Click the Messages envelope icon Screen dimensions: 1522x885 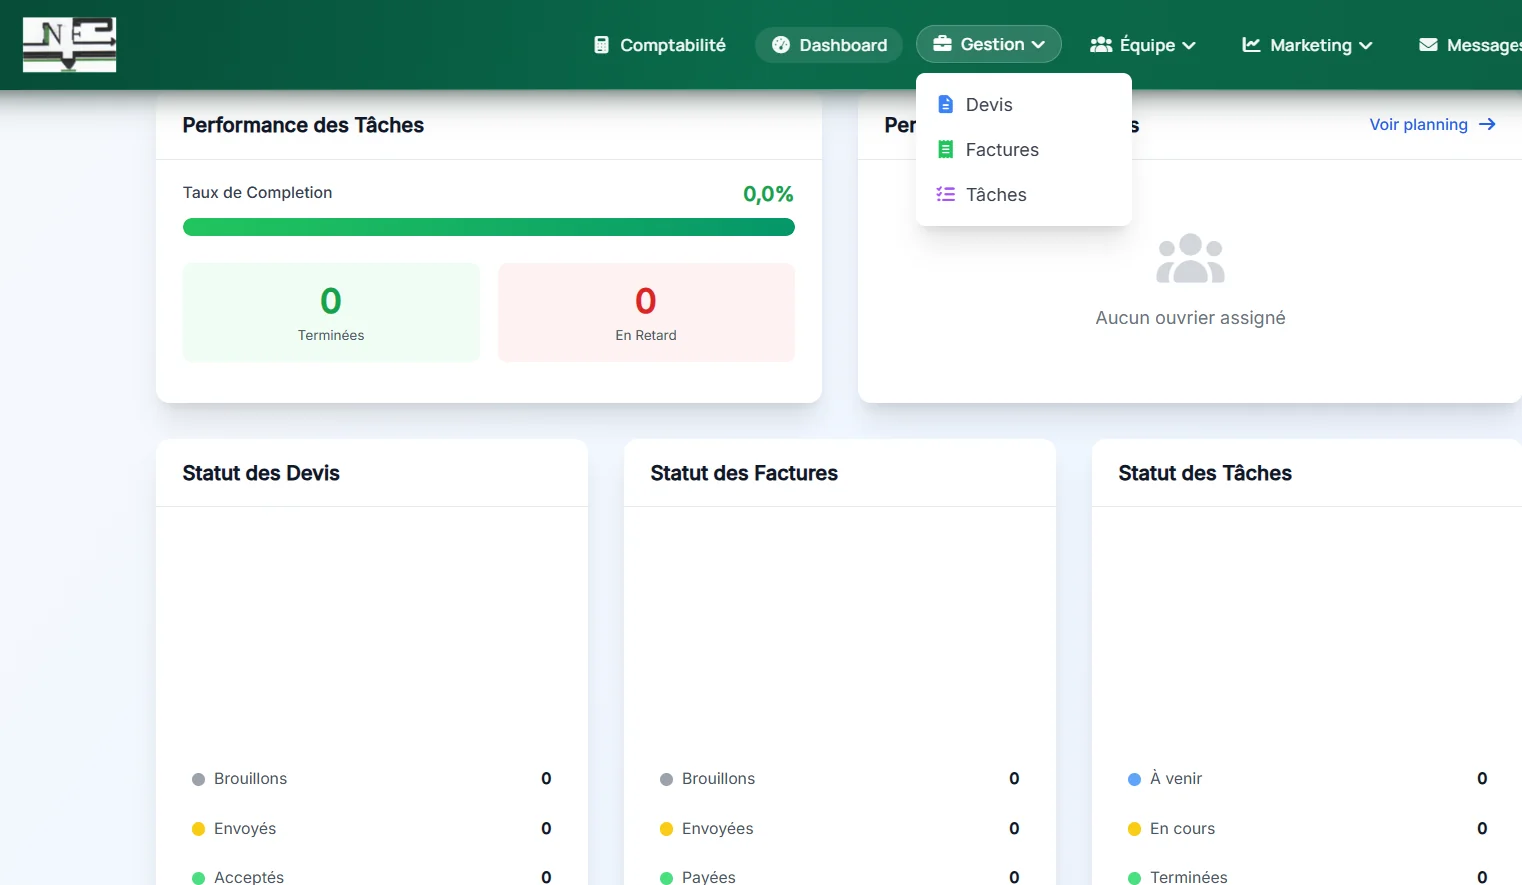click(1428, 45)
